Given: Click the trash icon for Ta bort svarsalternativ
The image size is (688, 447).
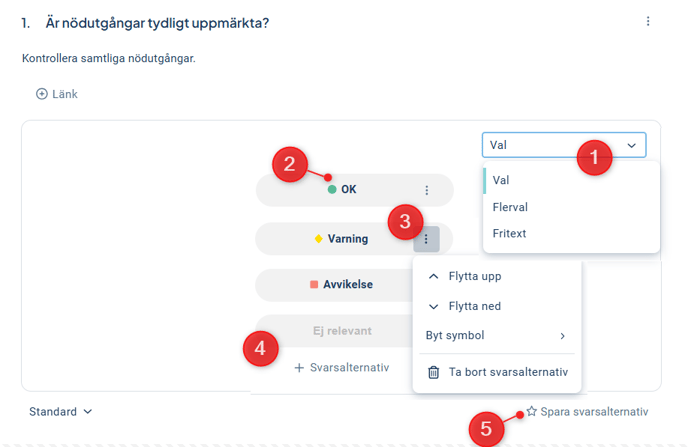Looking at the screenshot, I should pos(434,372).
